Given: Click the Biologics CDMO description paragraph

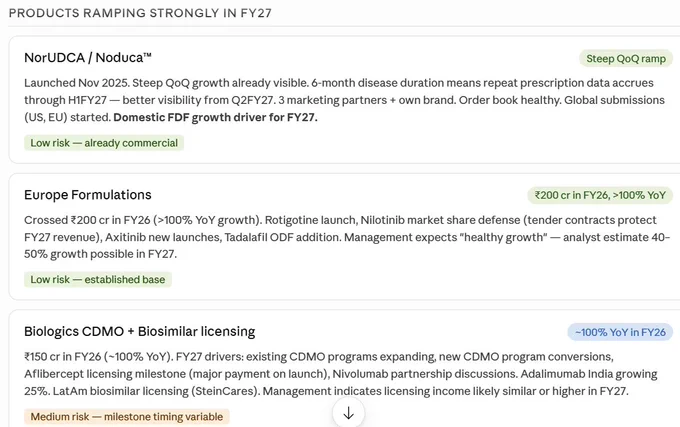Looking at the screenshot, I should pyautogui.click(x=341, y=374).
